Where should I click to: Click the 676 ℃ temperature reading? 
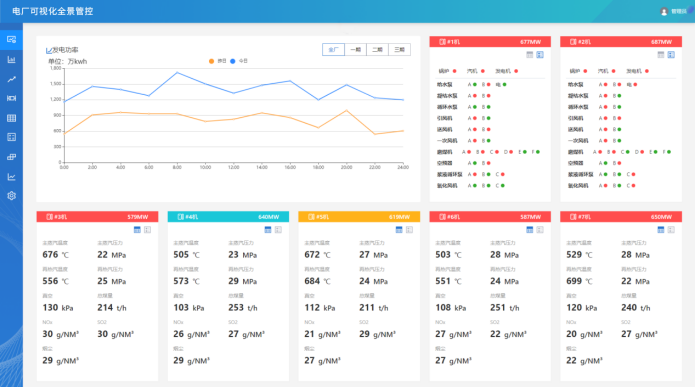click(x=55, y=255)
